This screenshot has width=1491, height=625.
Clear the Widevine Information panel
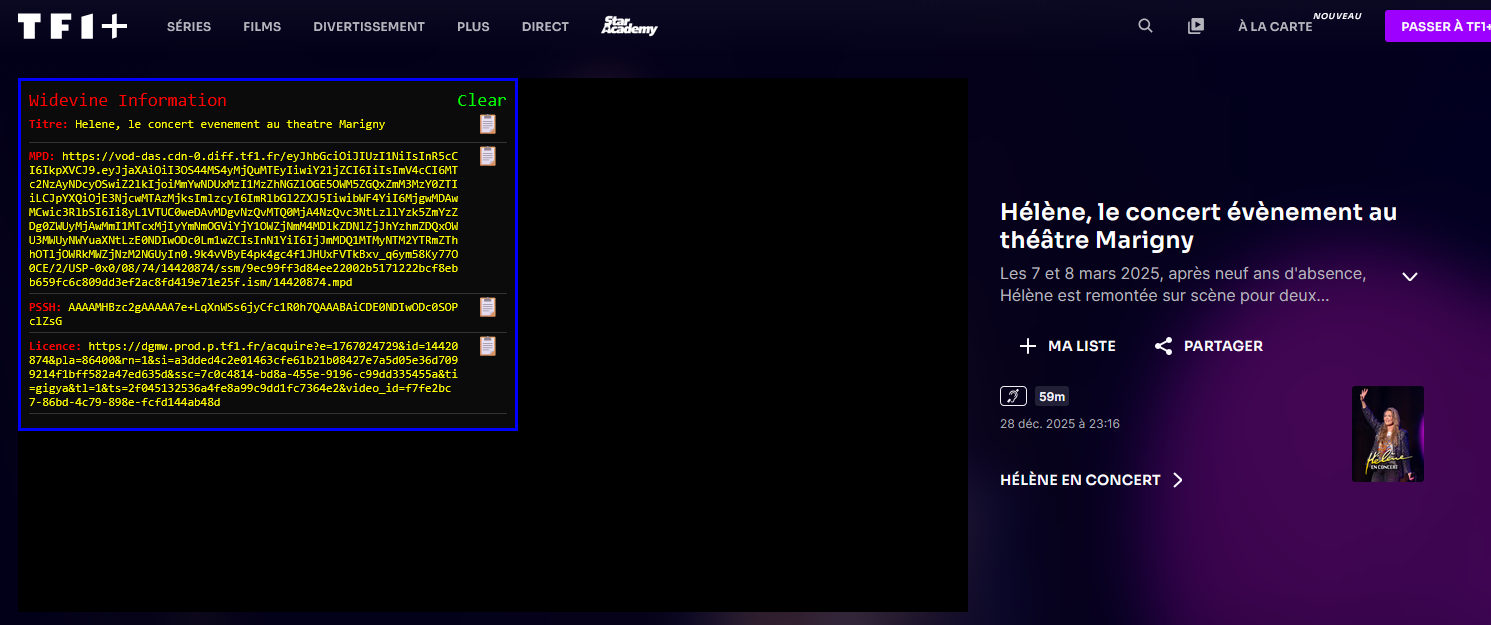(x=482, y=100)
